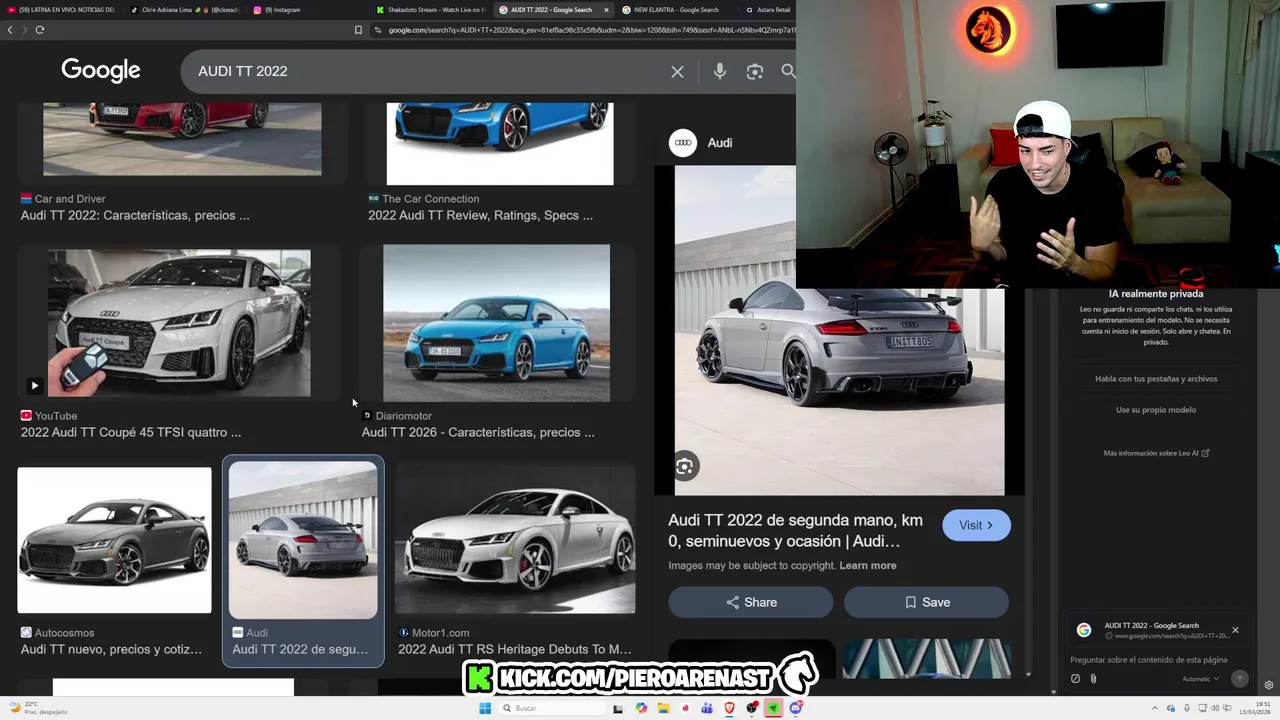1280x720 pixels.
Task: Open File Explorer from the taskbar
Action: pos(664,708)
